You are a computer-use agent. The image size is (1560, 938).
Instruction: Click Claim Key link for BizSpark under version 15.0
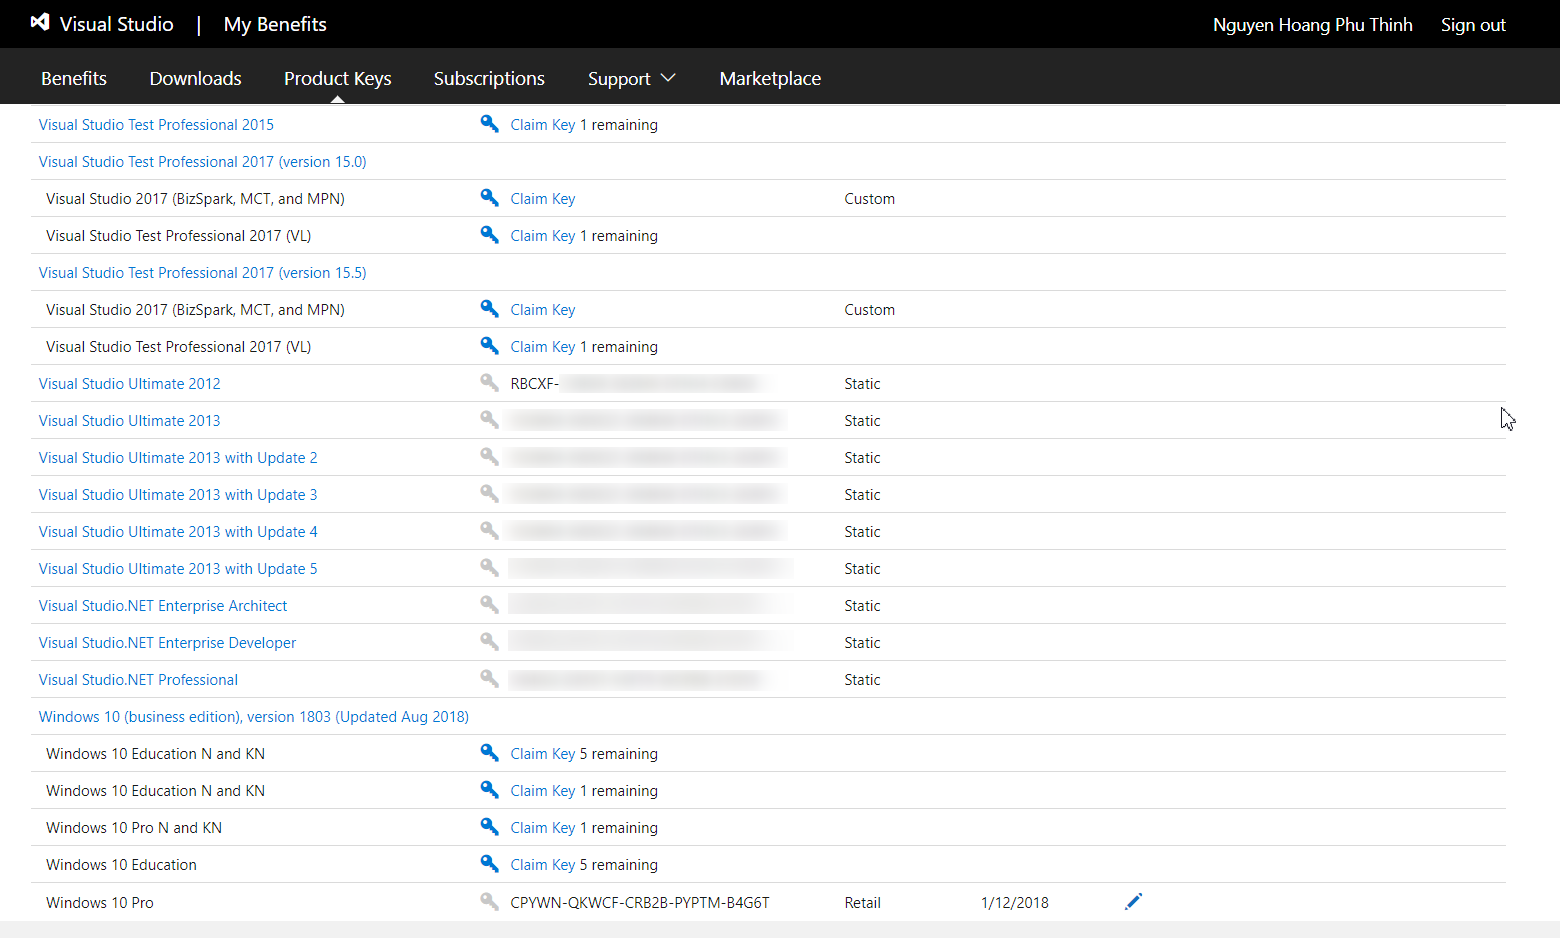point(543,199)
